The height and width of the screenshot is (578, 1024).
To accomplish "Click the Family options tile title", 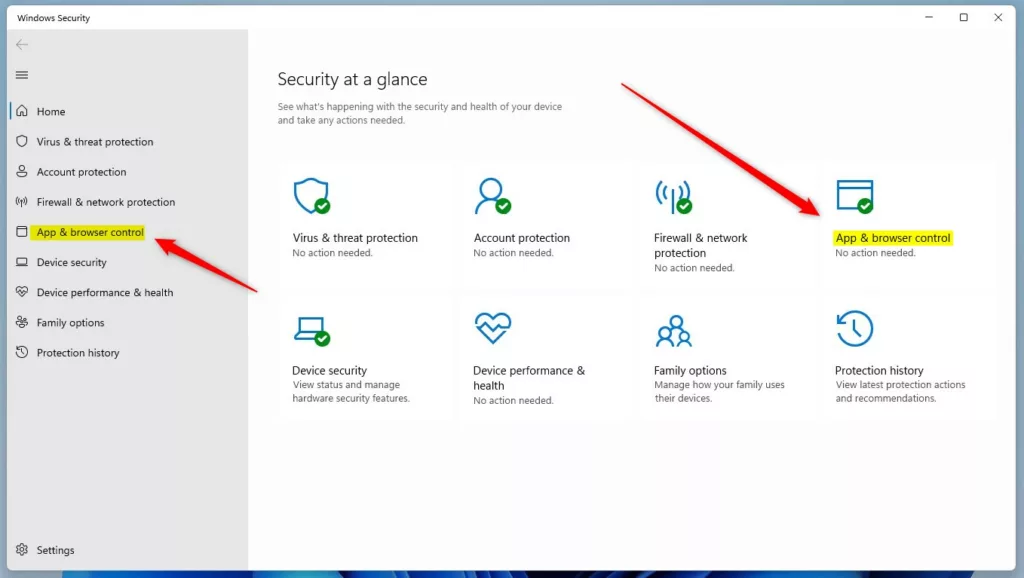I will click(x=690, y=370).
